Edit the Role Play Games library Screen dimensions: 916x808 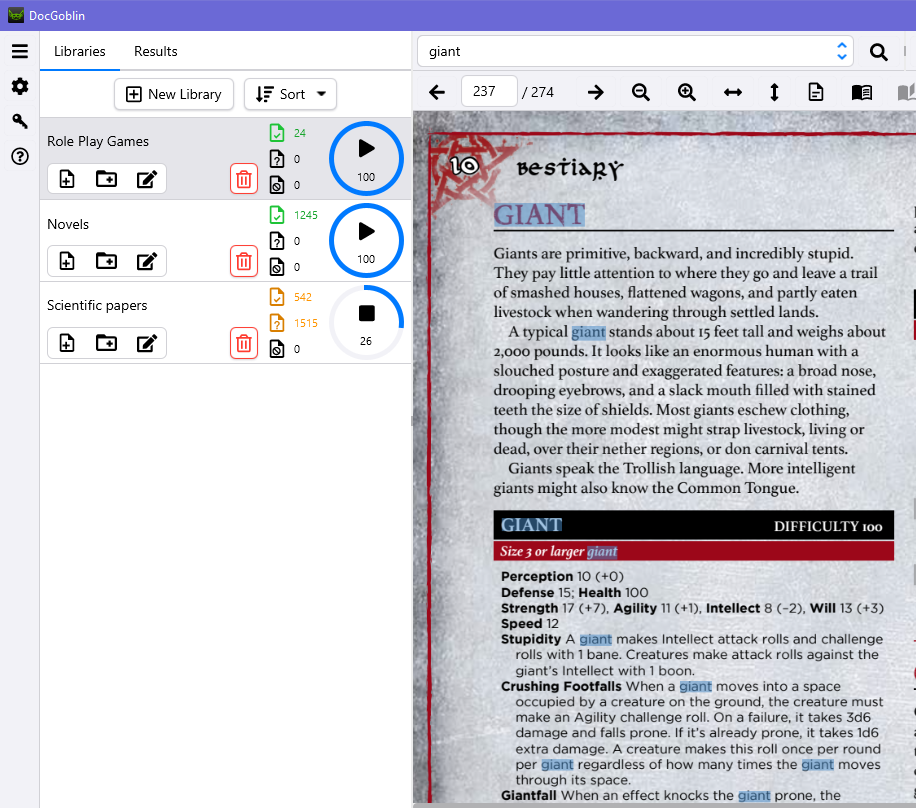coord(147,179)
